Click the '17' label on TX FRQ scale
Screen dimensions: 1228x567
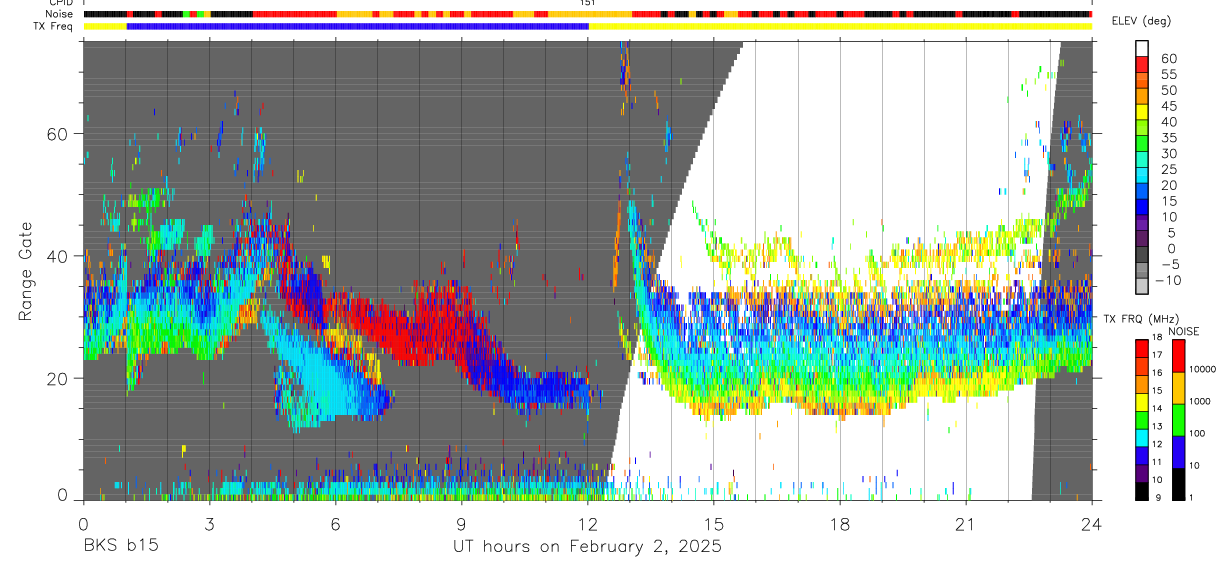point(1157,355)
